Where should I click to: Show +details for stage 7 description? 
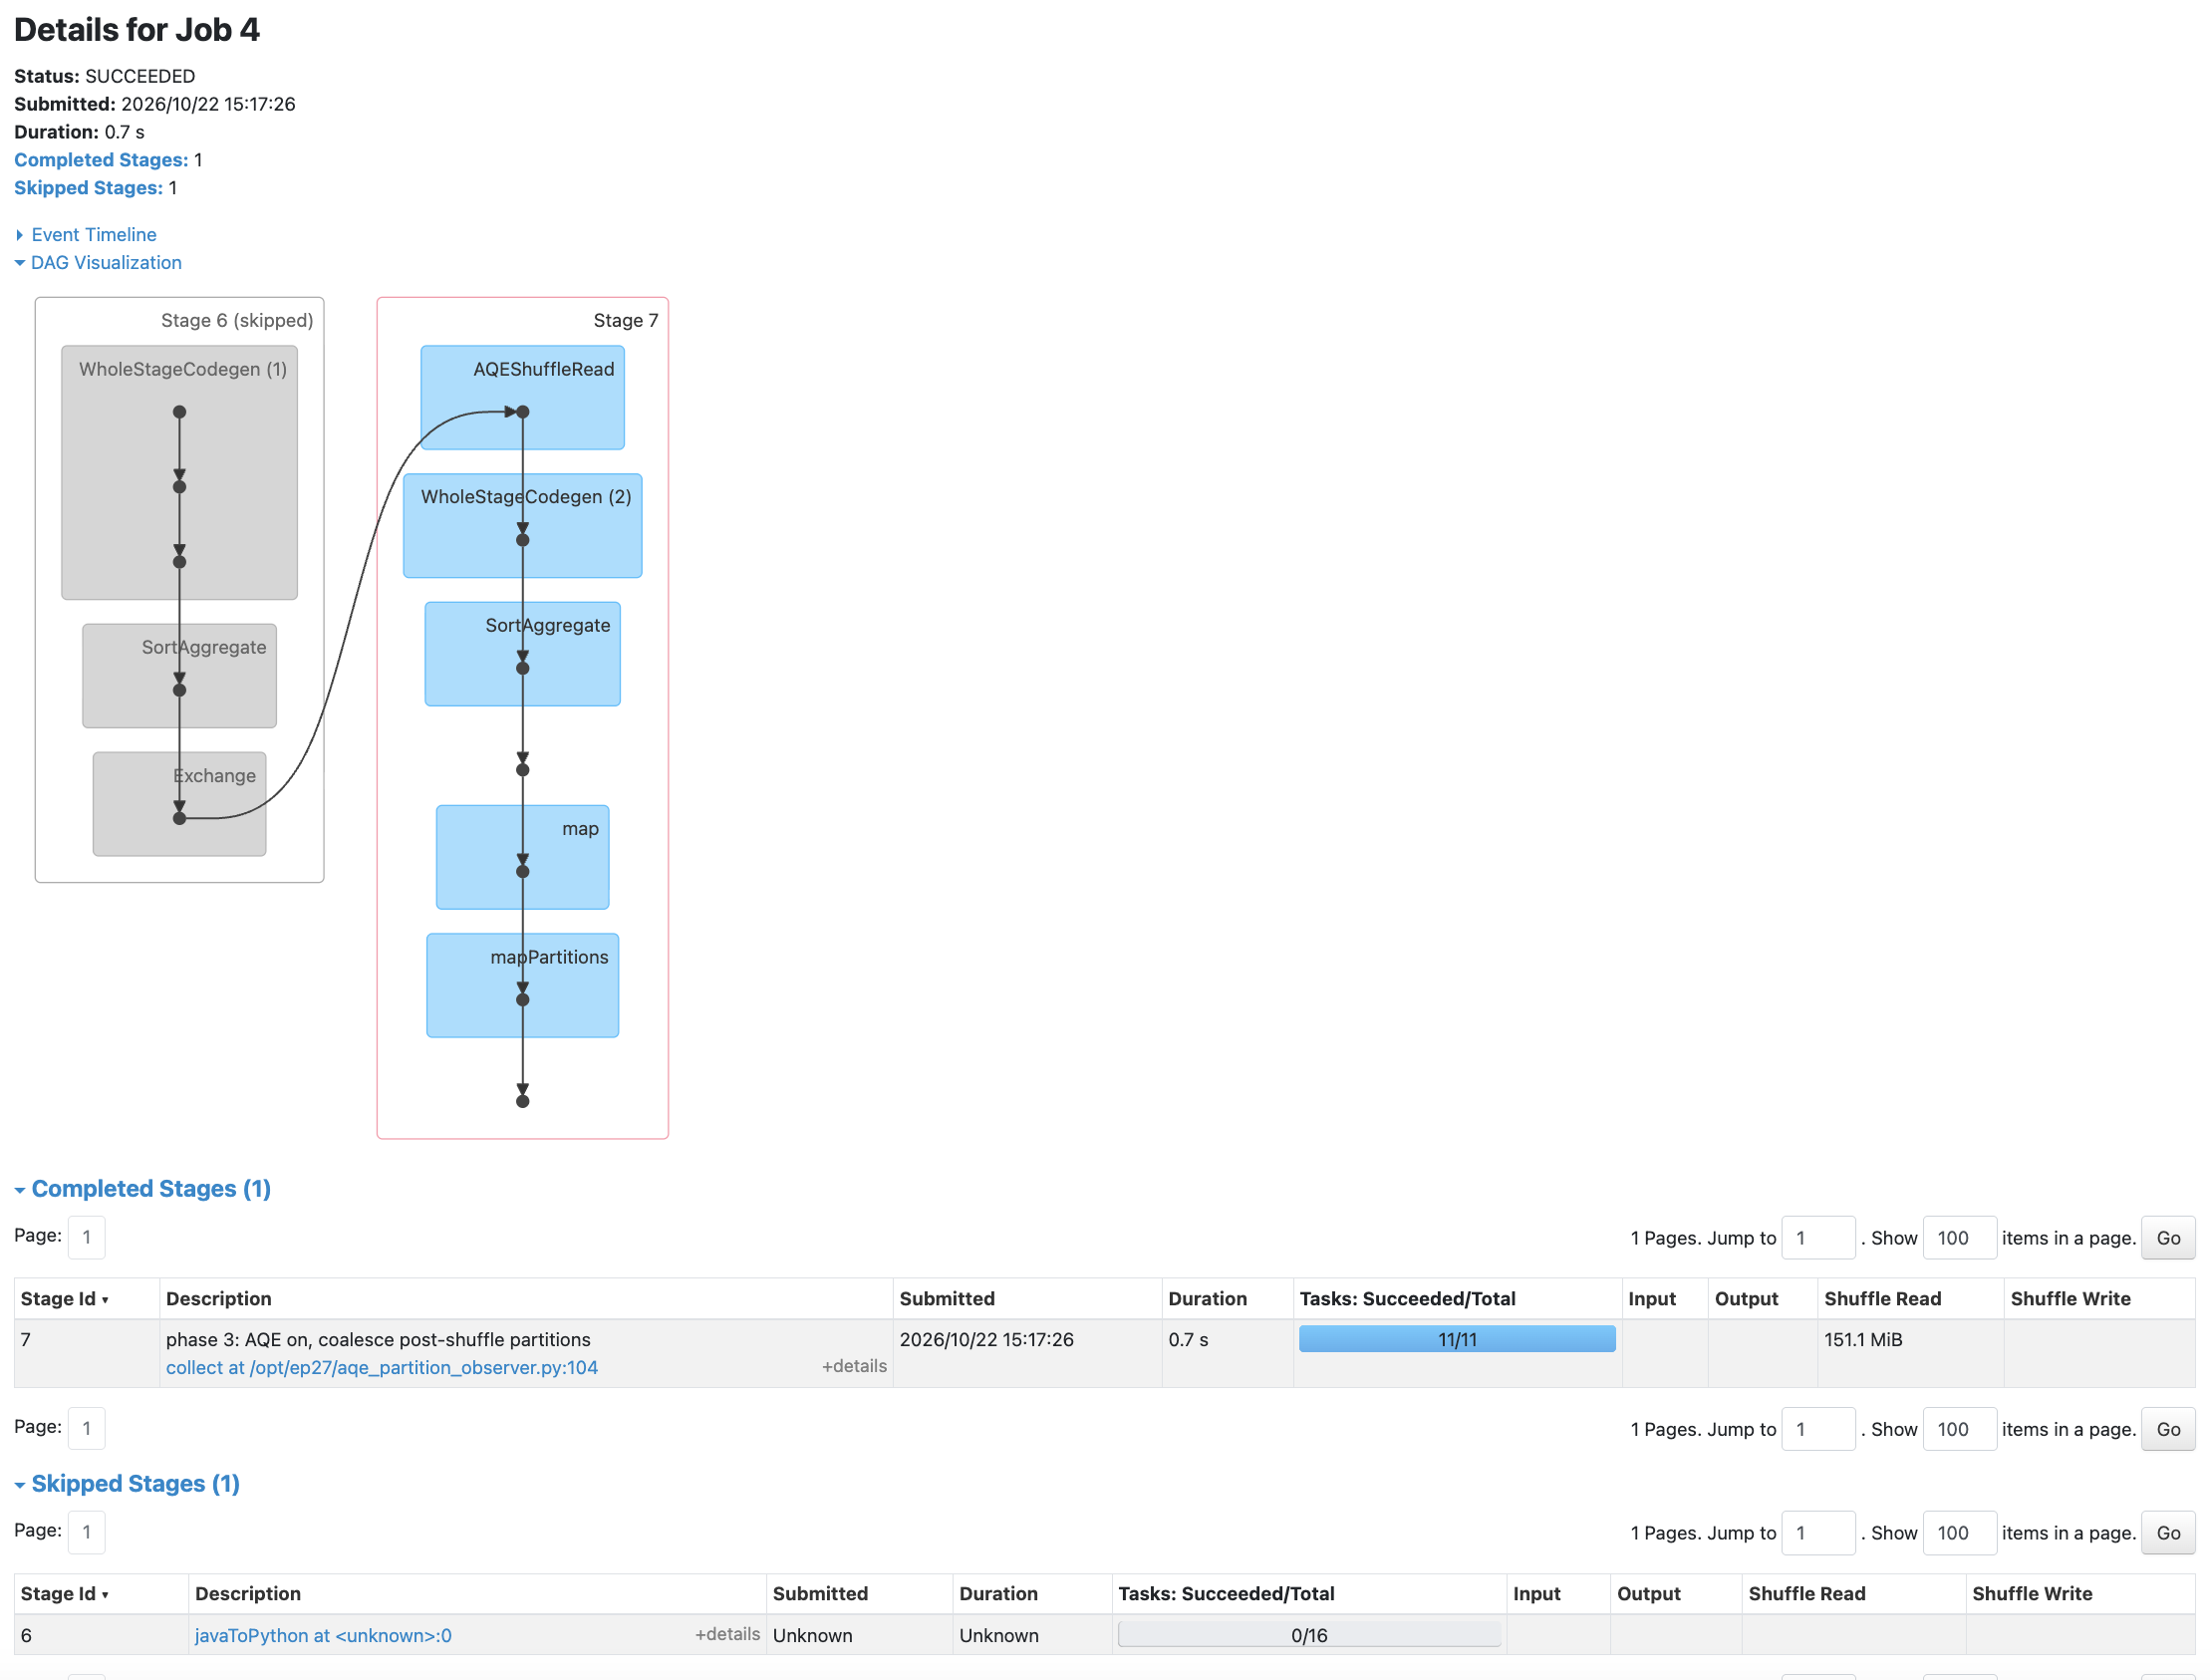point(854,1366)
